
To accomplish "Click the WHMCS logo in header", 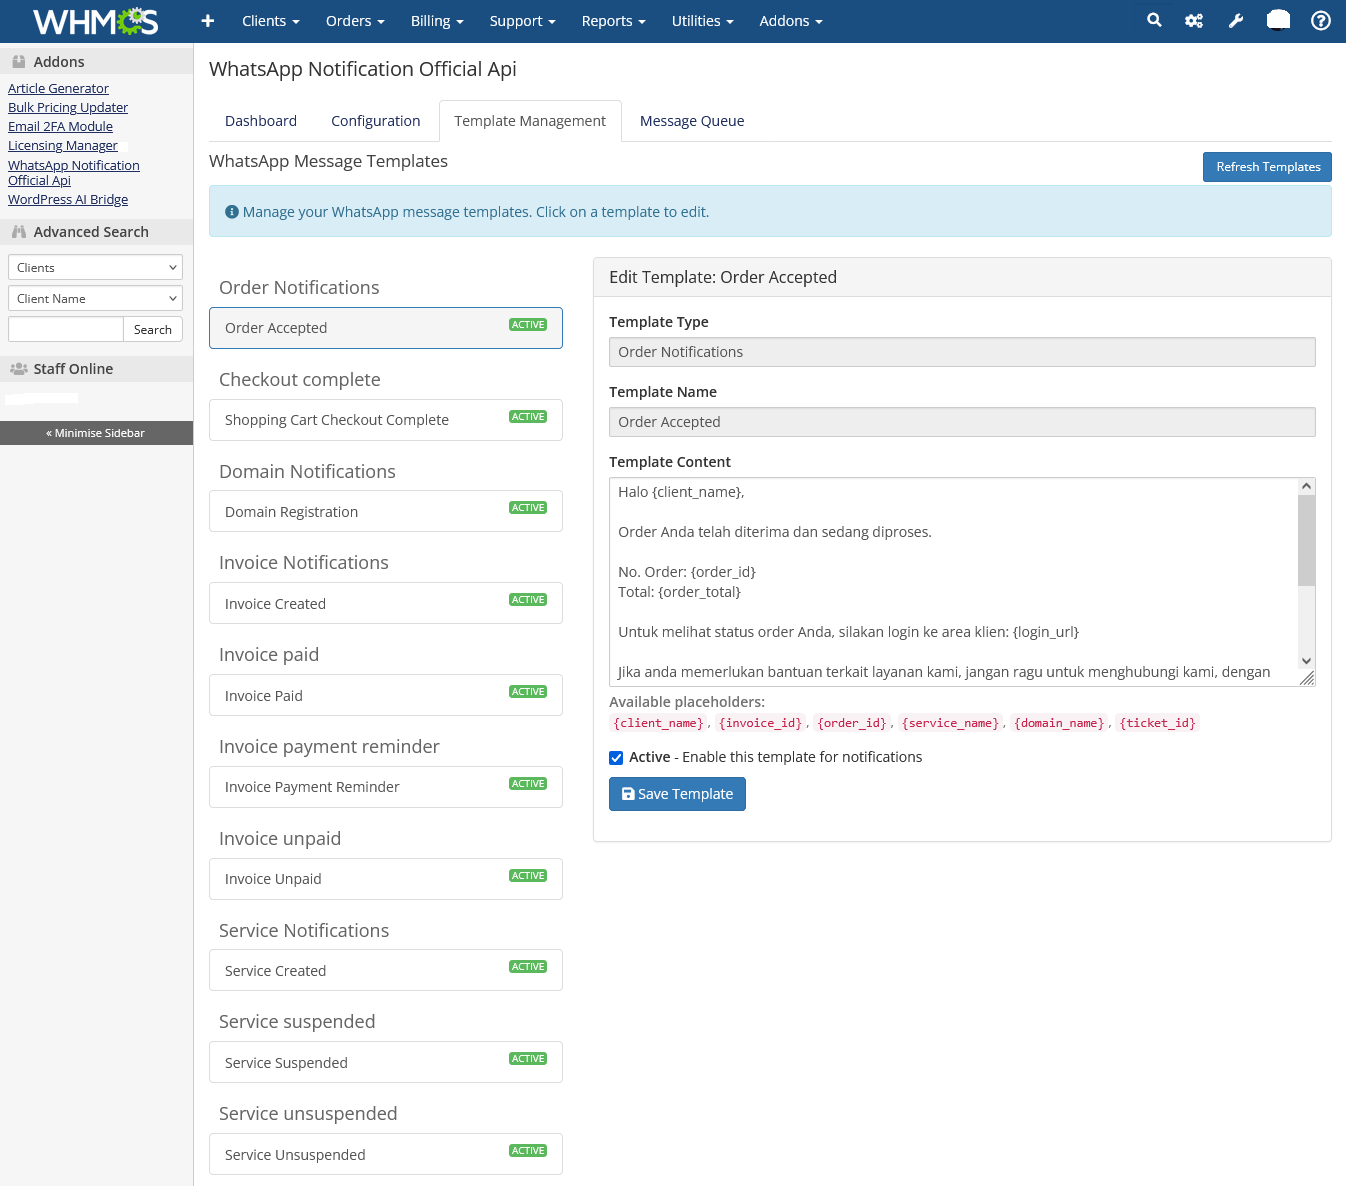I will (x=96, y=21).
